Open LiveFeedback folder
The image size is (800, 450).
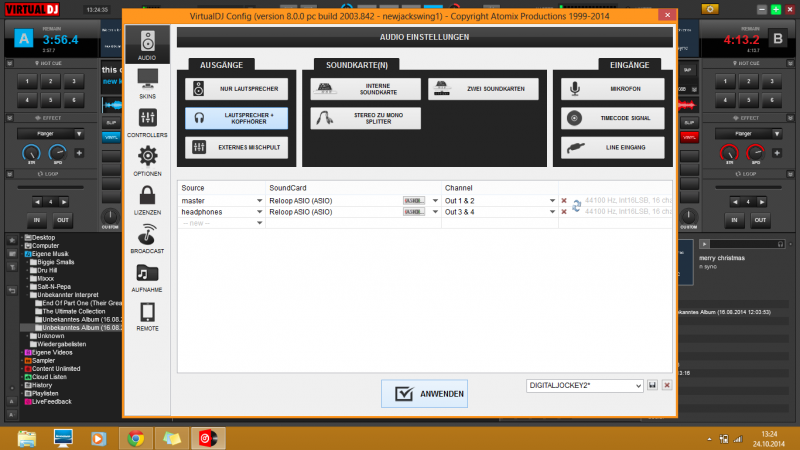coord(52,402)
